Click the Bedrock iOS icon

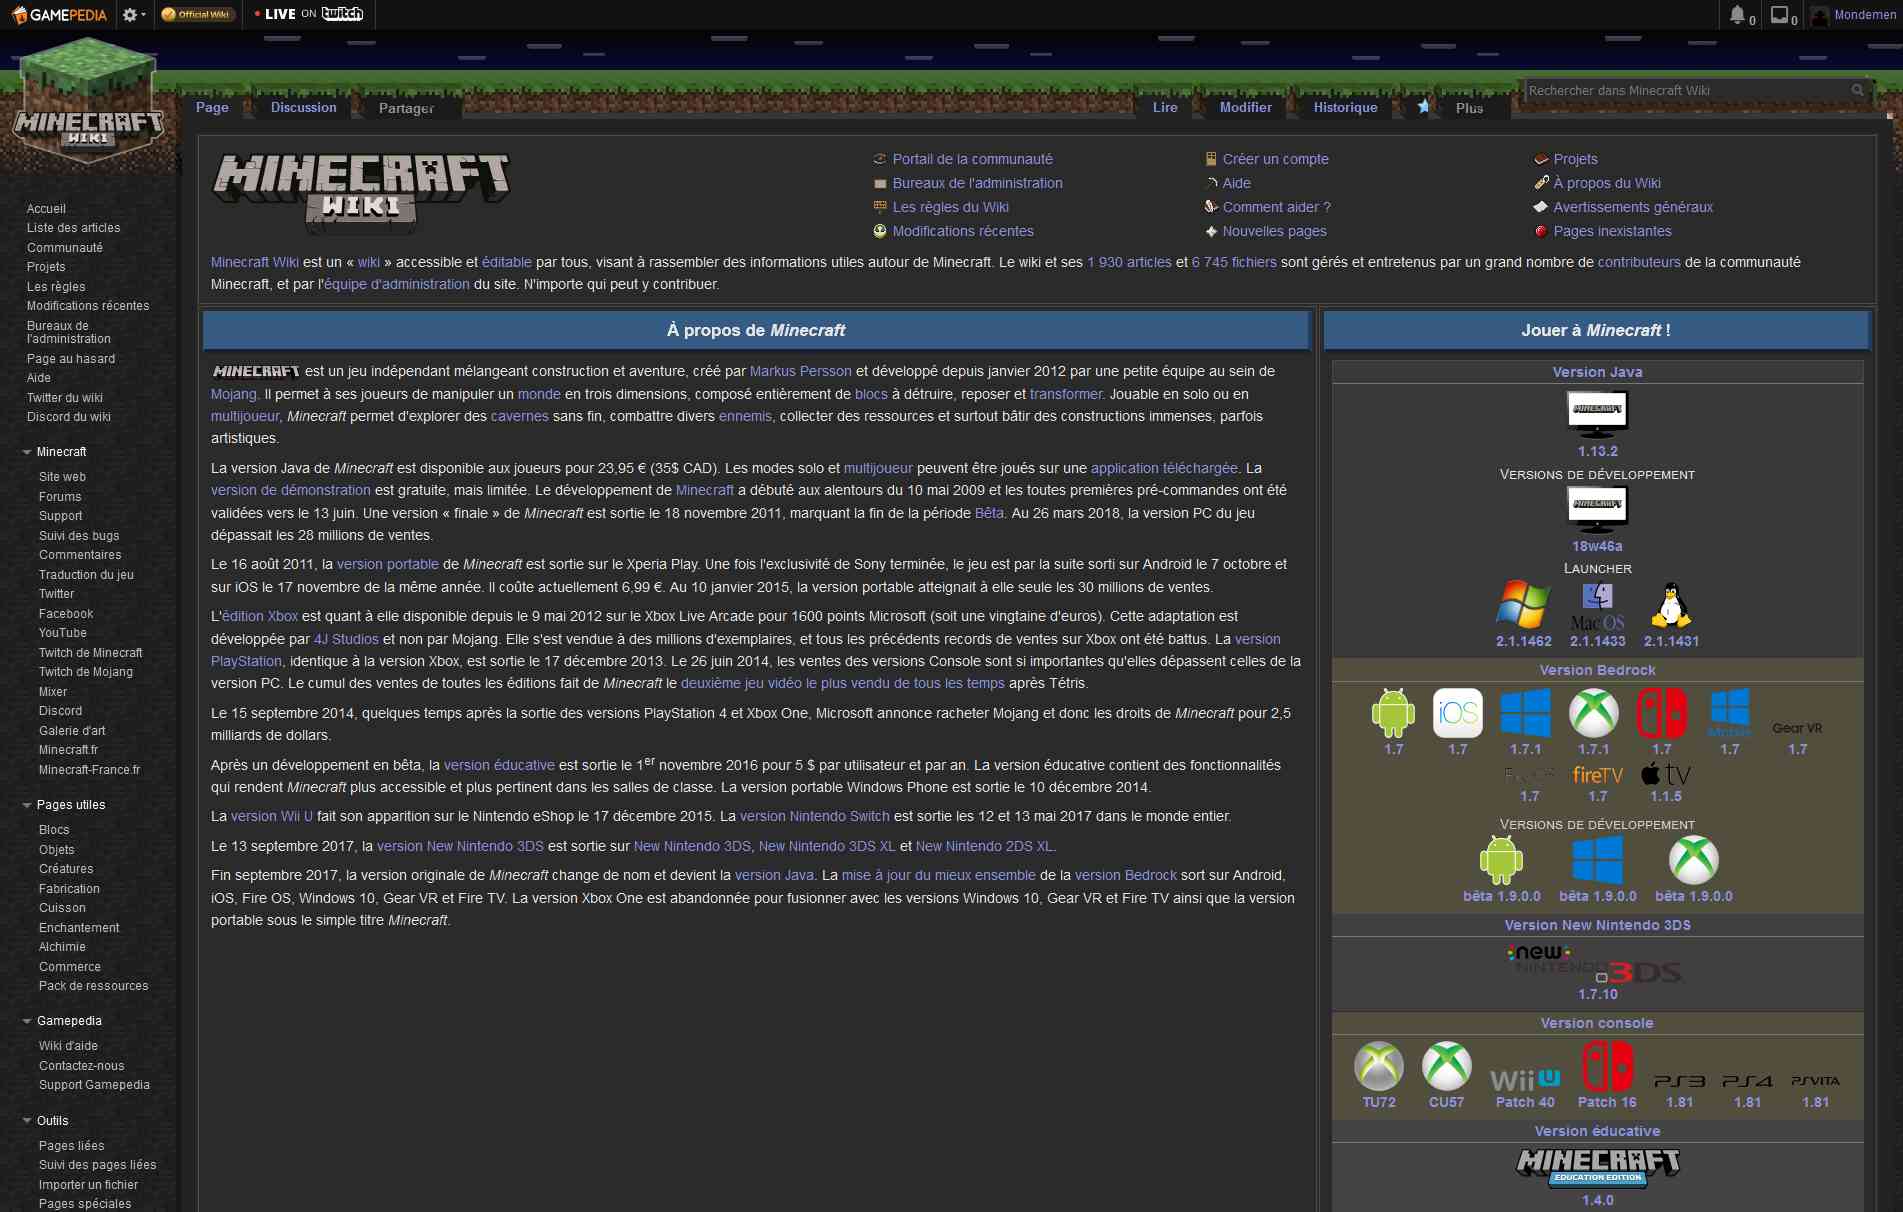tap(1457, 713)
